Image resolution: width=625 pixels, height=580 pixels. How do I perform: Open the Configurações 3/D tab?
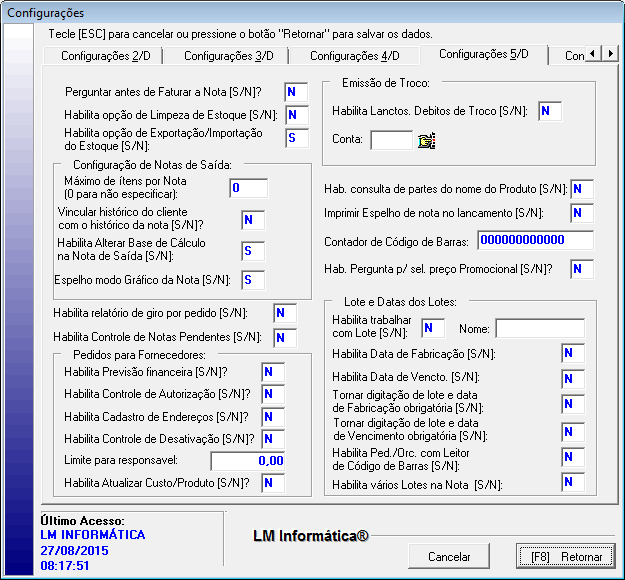coord(229,55)
